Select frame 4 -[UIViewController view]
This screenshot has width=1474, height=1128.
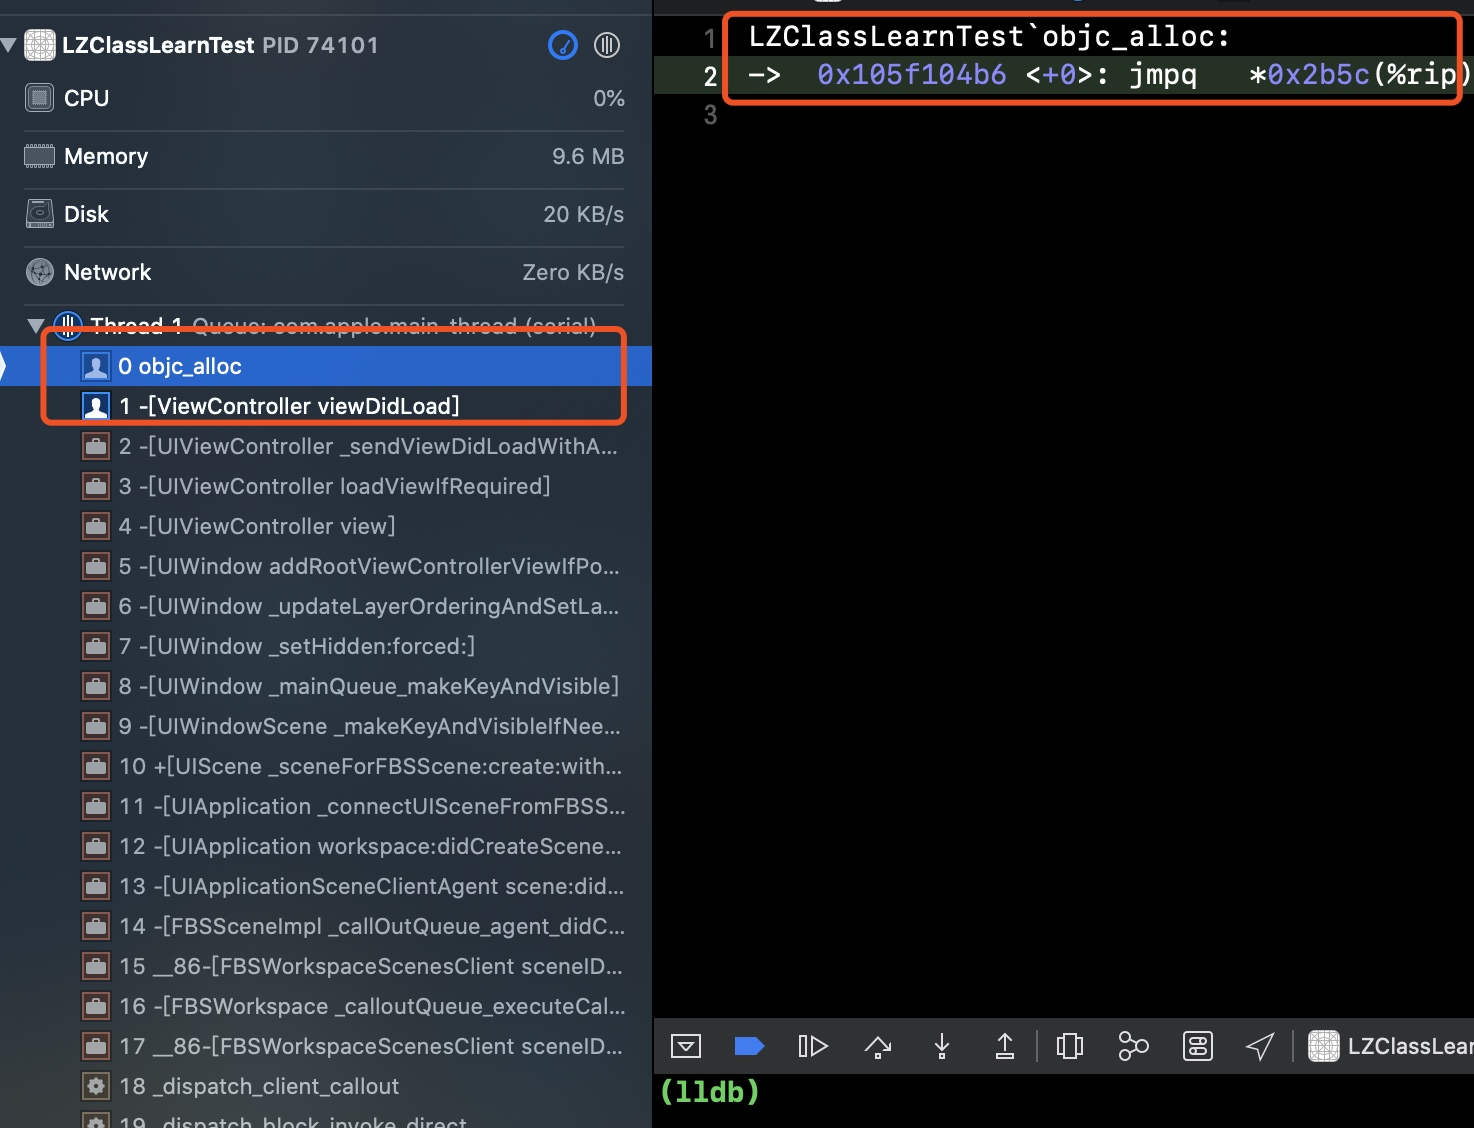pos(326,526)
